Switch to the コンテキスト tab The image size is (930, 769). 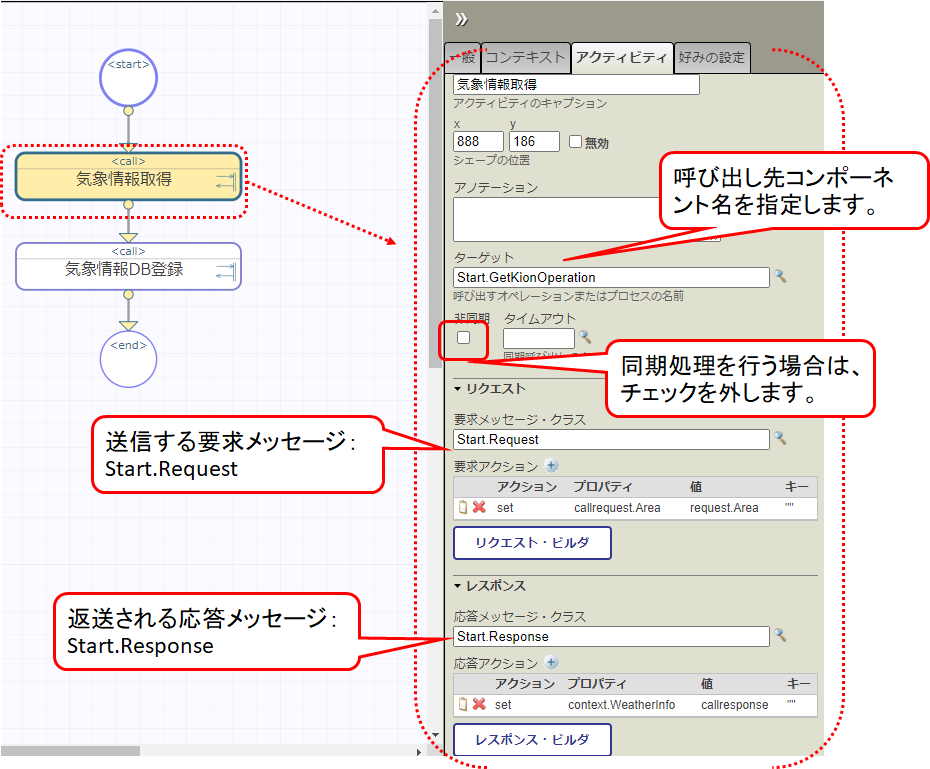(x=525, y=58)
